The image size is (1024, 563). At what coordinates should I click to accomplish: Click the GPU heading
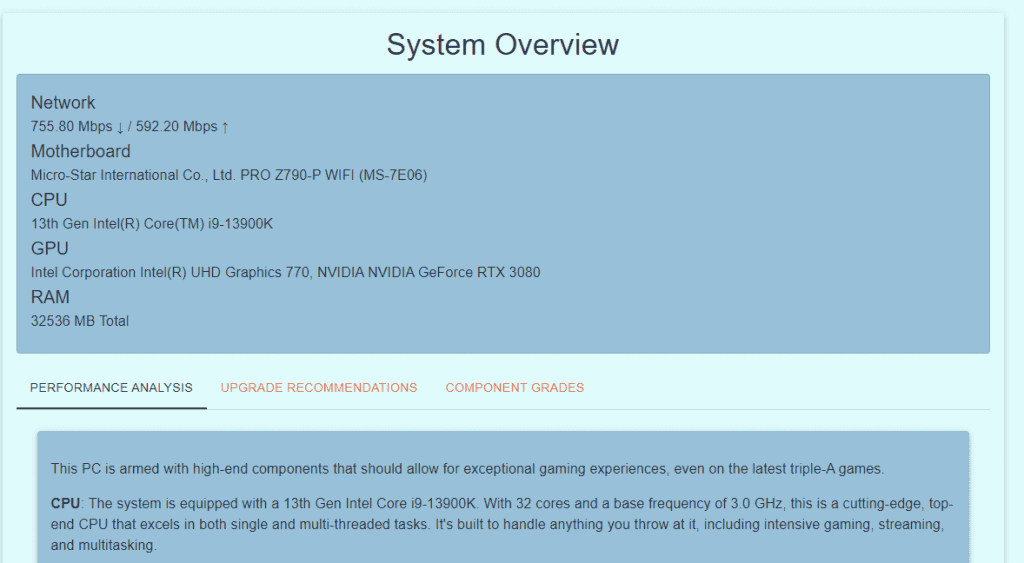49,249
